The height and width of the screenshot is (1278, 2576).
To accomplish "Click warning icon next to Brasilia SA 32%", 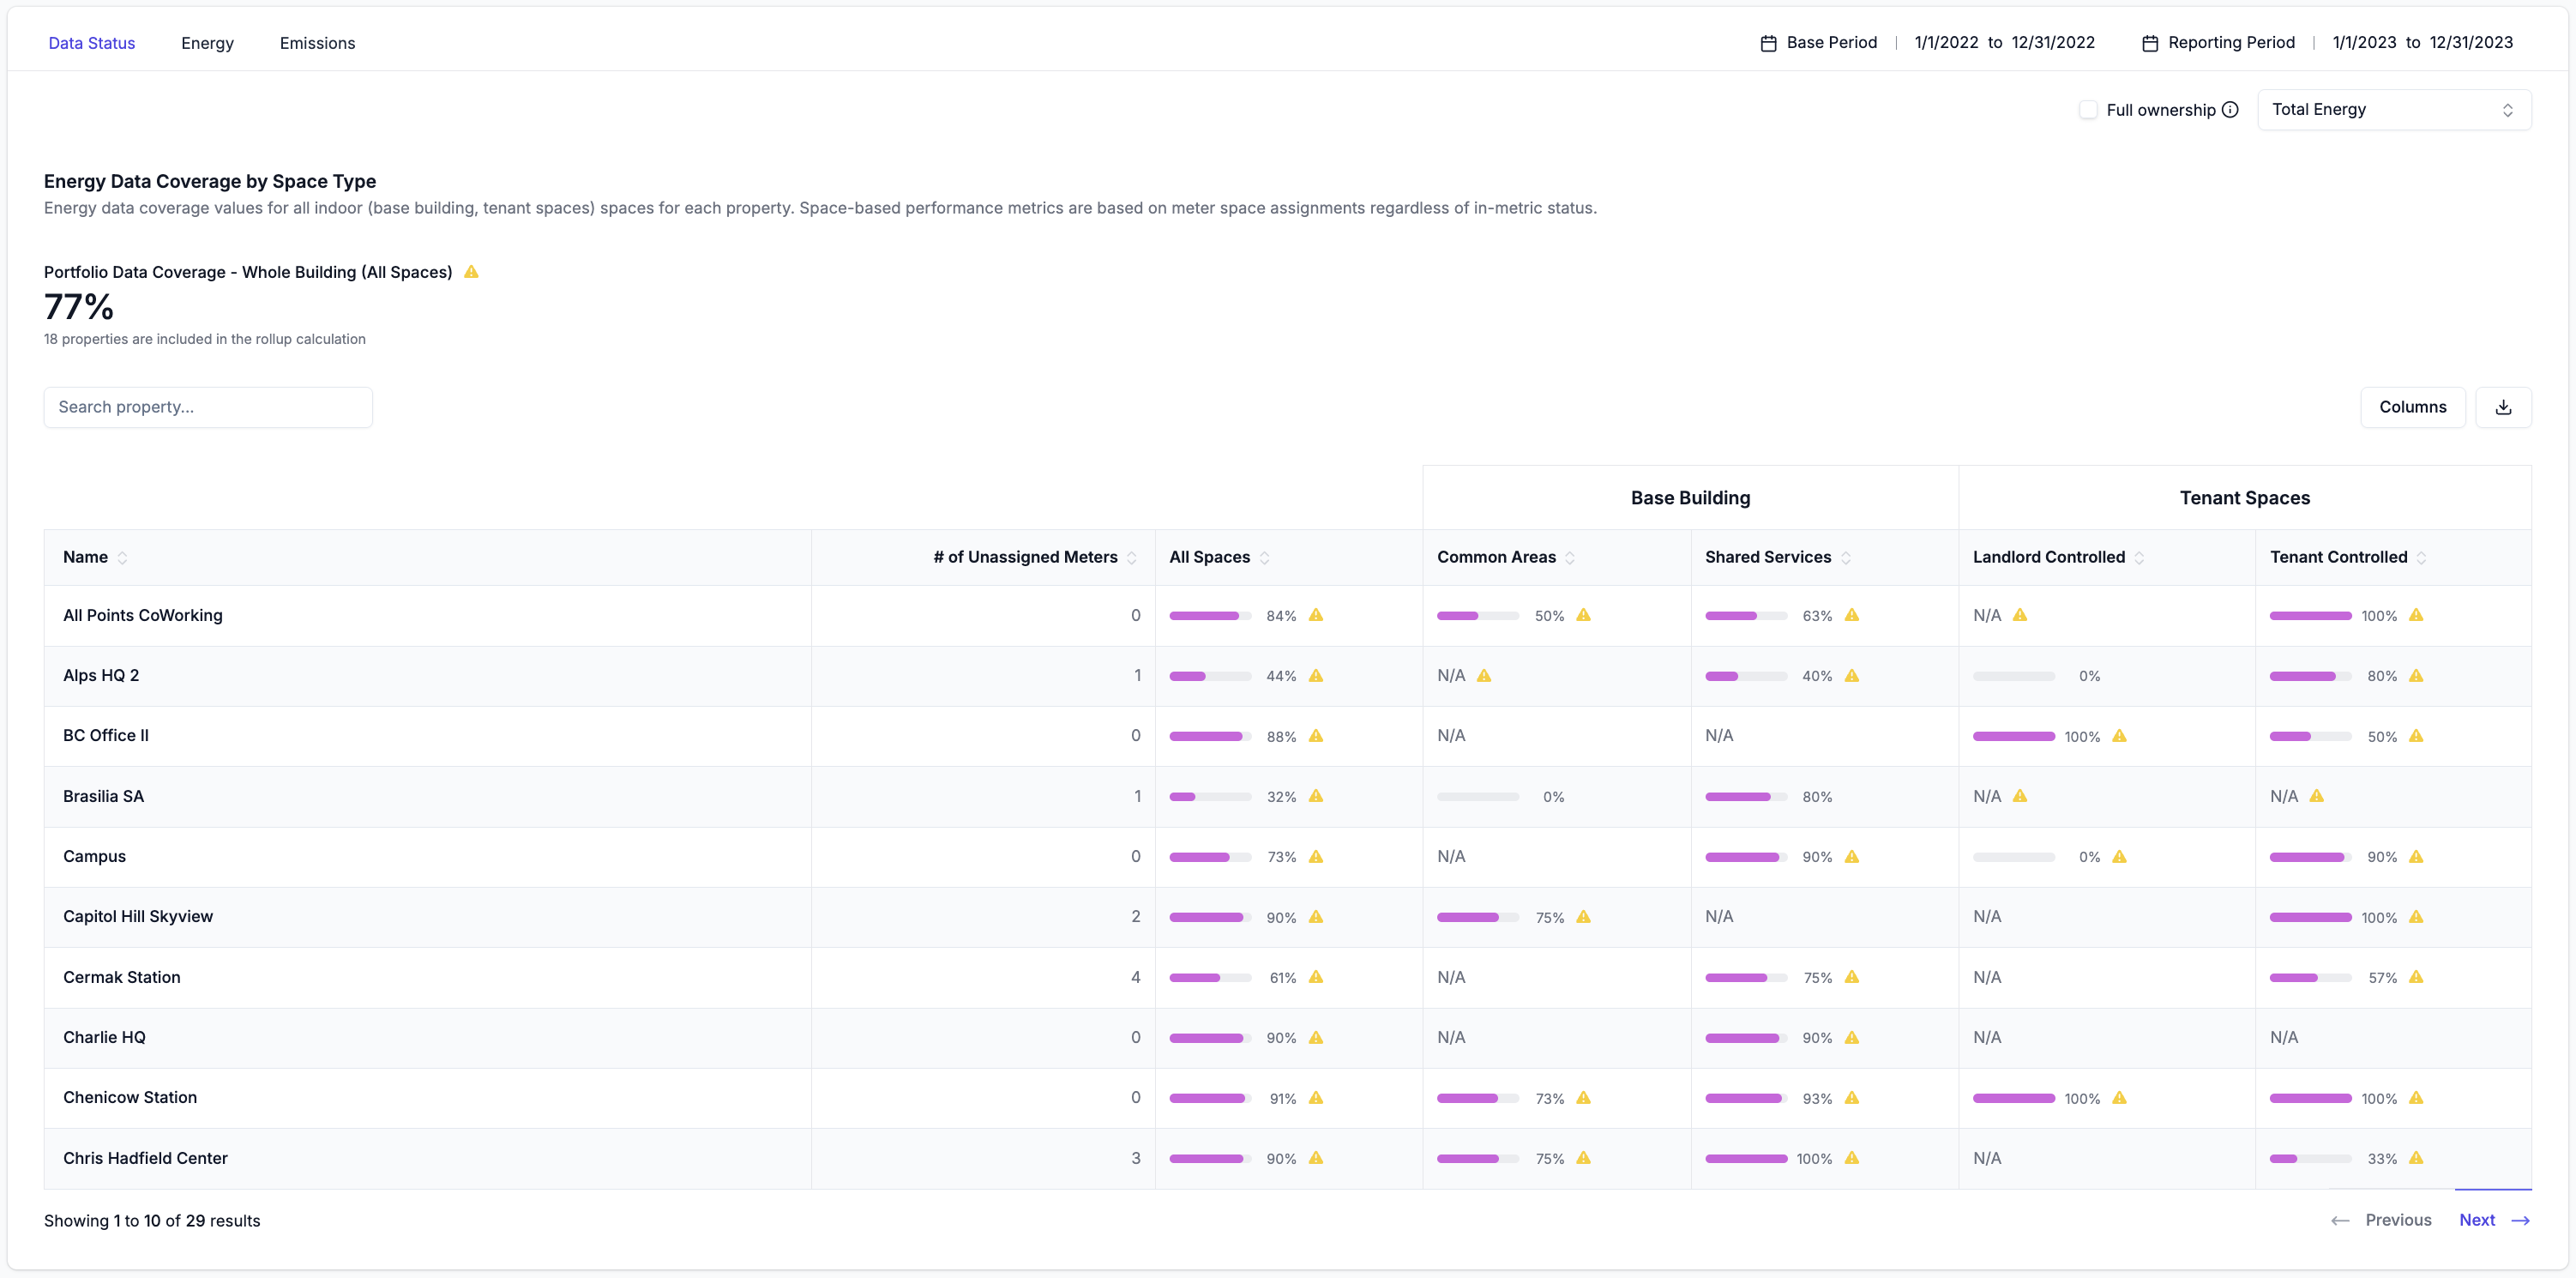I will pos(1315,796).
